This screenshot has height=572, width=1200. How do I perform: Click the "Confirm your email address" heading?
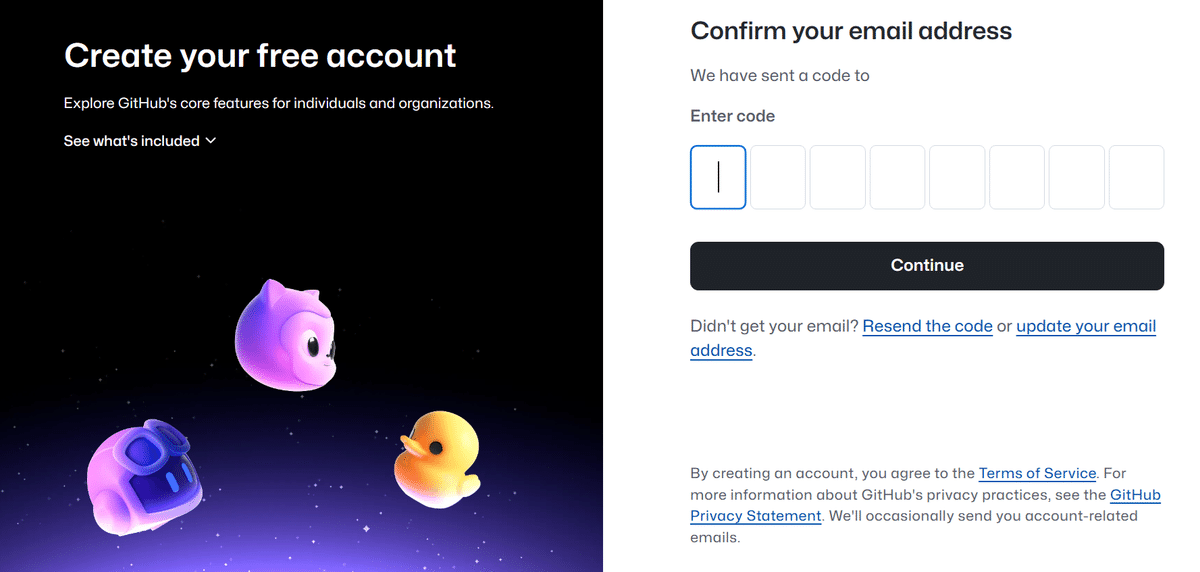[851, 31]
